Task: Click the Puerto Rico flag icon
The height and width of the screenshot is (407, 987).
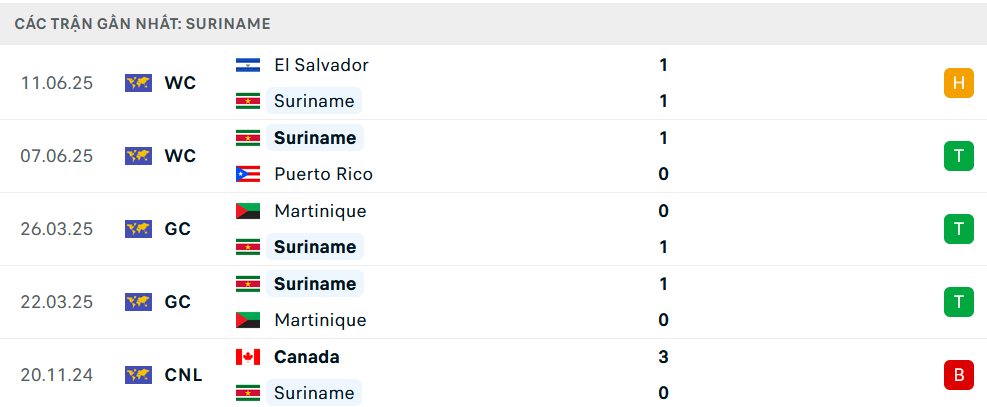Action: tap(248, 174)
